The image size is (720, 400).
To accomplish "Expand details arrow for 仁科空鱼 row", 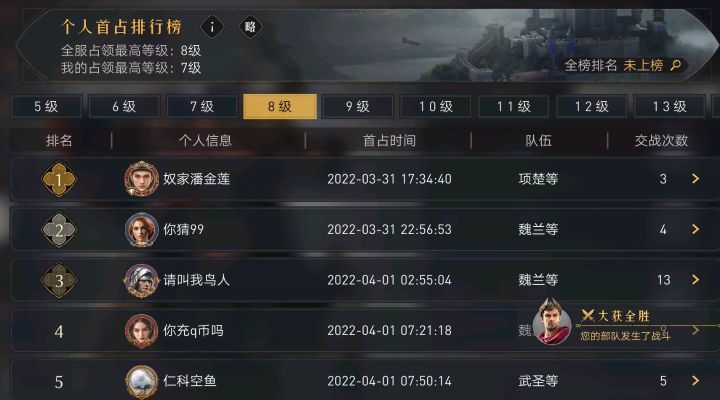I will tap(695, 381).
